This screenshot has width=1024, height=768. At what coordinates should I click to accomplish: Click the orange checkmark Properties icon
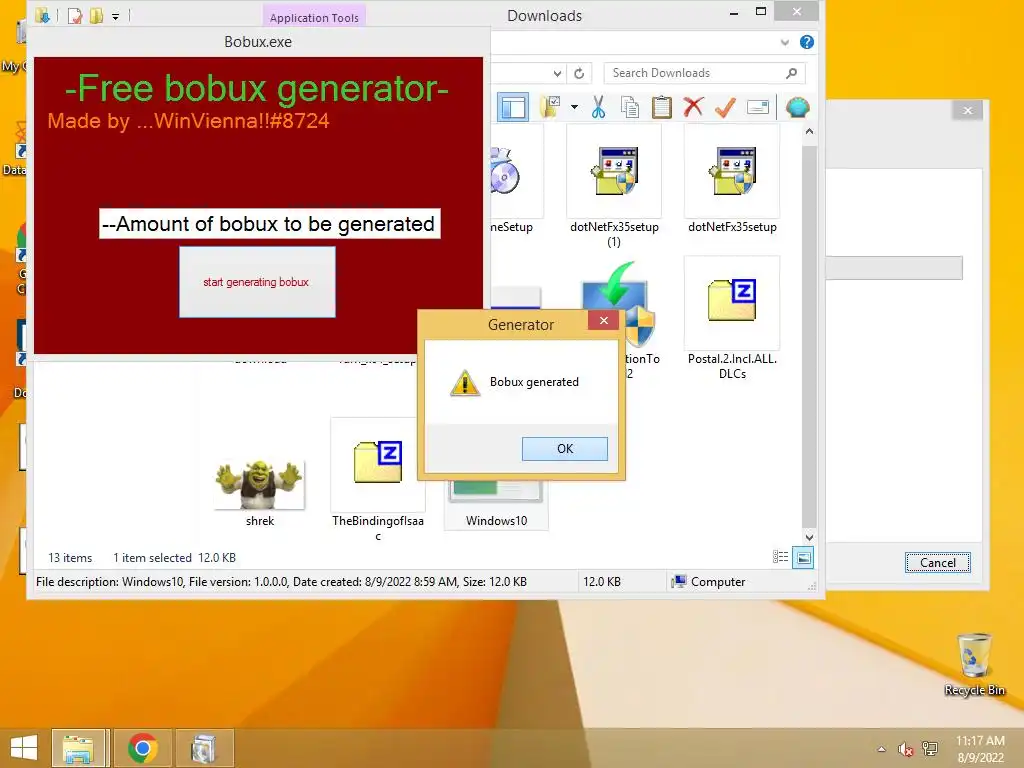click(726, 107)
